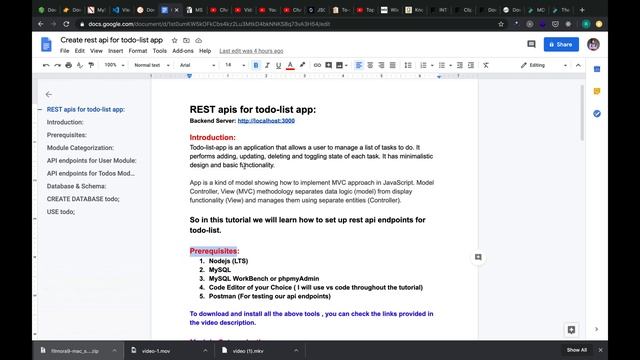Open the comment history icon
The image size is (640, 360).
pyautogui.click(x=531, y=44)
